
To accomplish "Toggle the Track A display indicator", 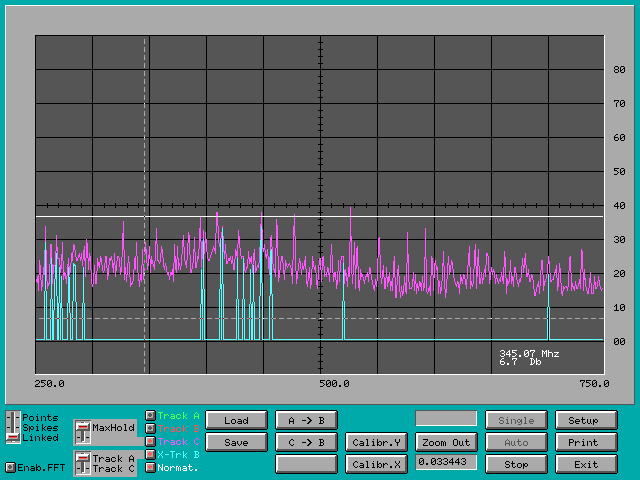I will (x=151, y=416).
